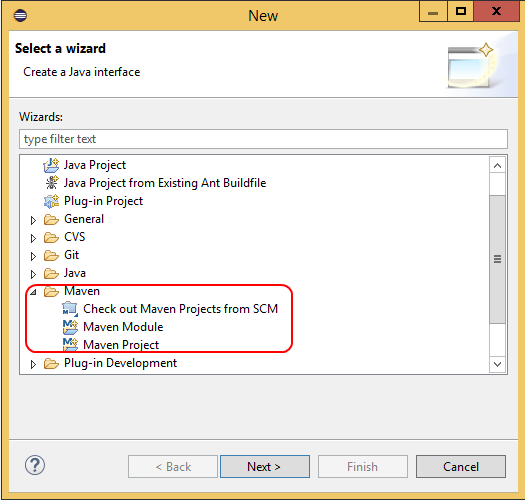Click the wizard list scroll down arrow
The image size is (525, 500).
498,364
